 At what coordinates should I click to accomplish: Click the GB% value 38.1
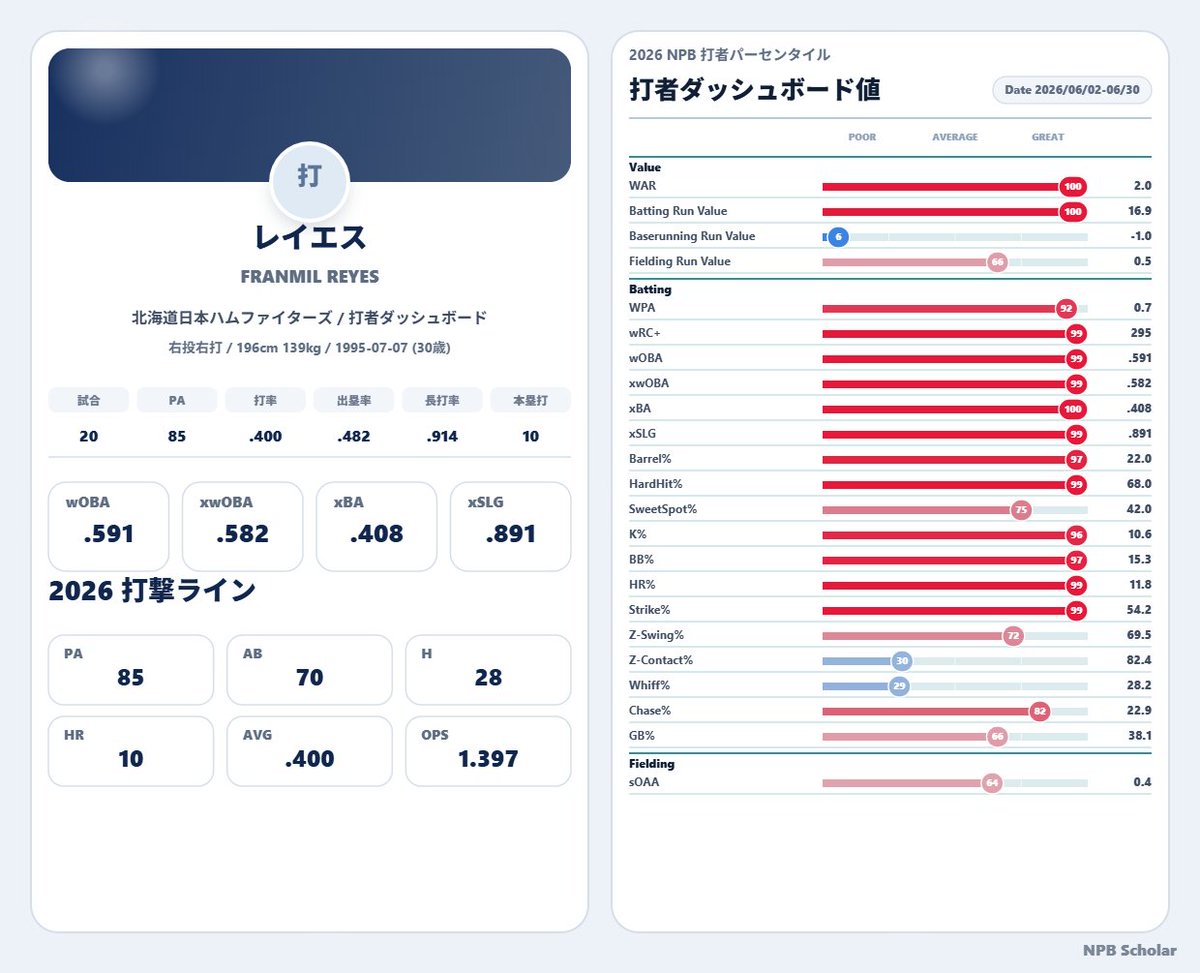pyautogui.click(x=1140, y=736)
